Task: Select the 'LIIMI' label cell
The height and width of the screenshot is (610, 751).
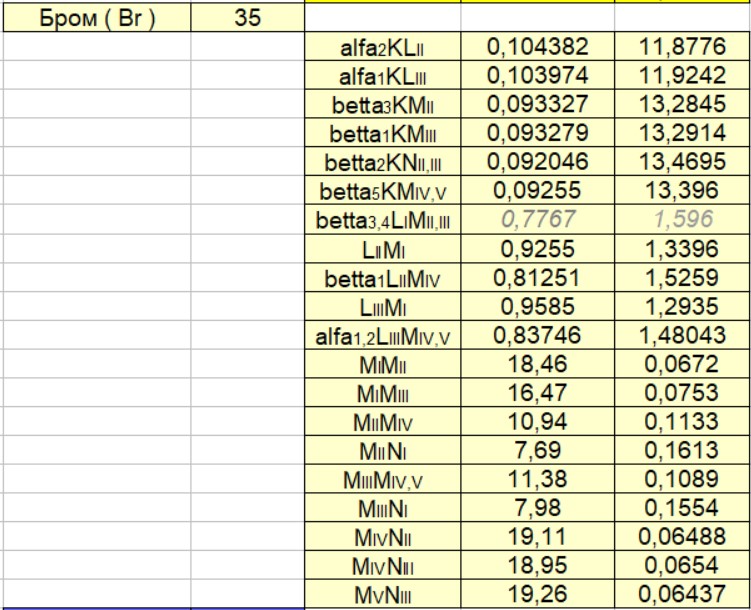Action: (383, 249)
